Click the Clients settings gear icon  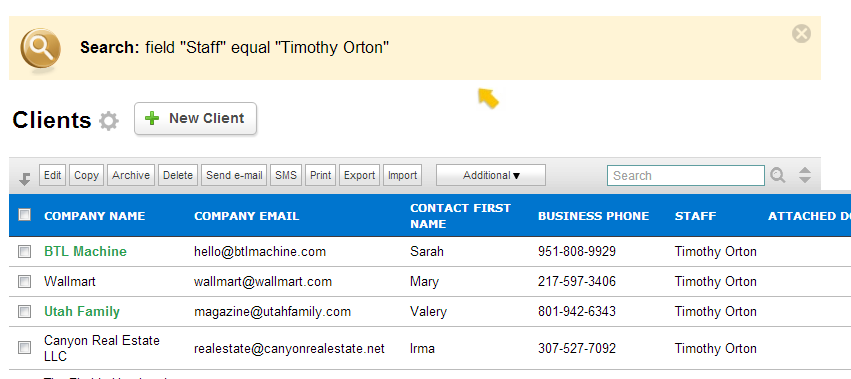(109, 121)
